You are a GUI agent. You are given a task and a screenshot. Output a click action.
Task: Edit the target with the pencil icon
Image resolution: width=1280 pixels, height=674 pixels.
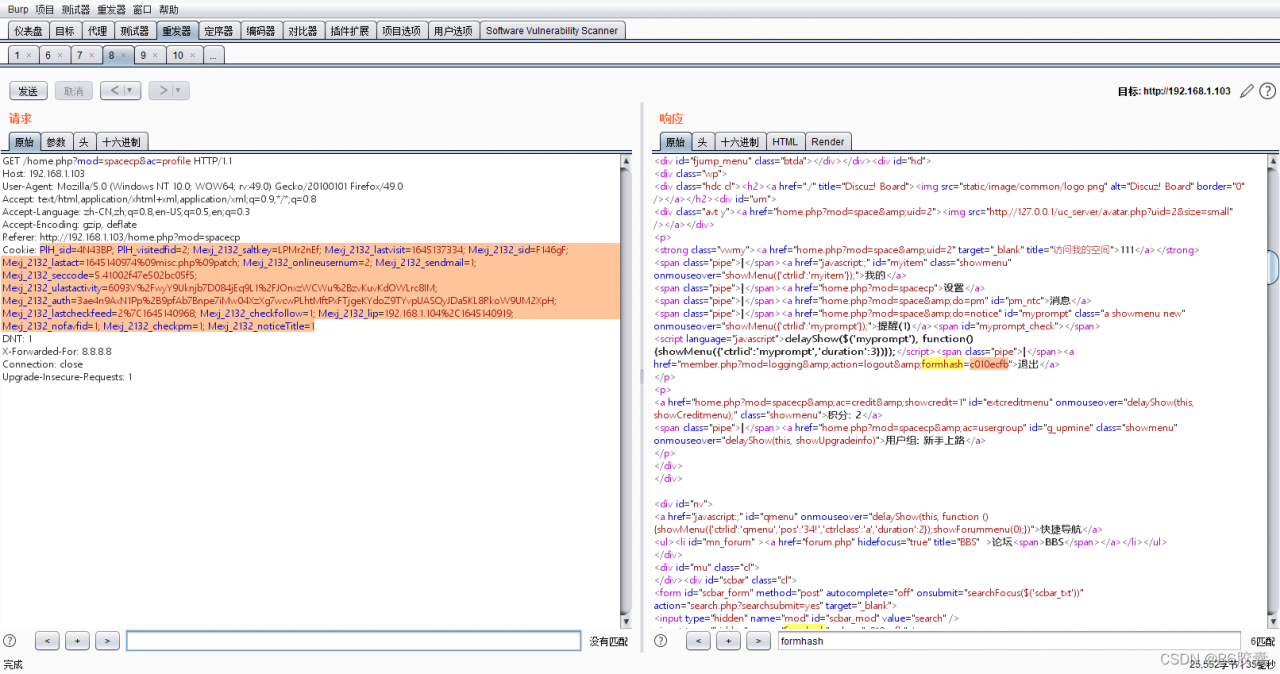pyautogui.click(x=1246, y=91)
